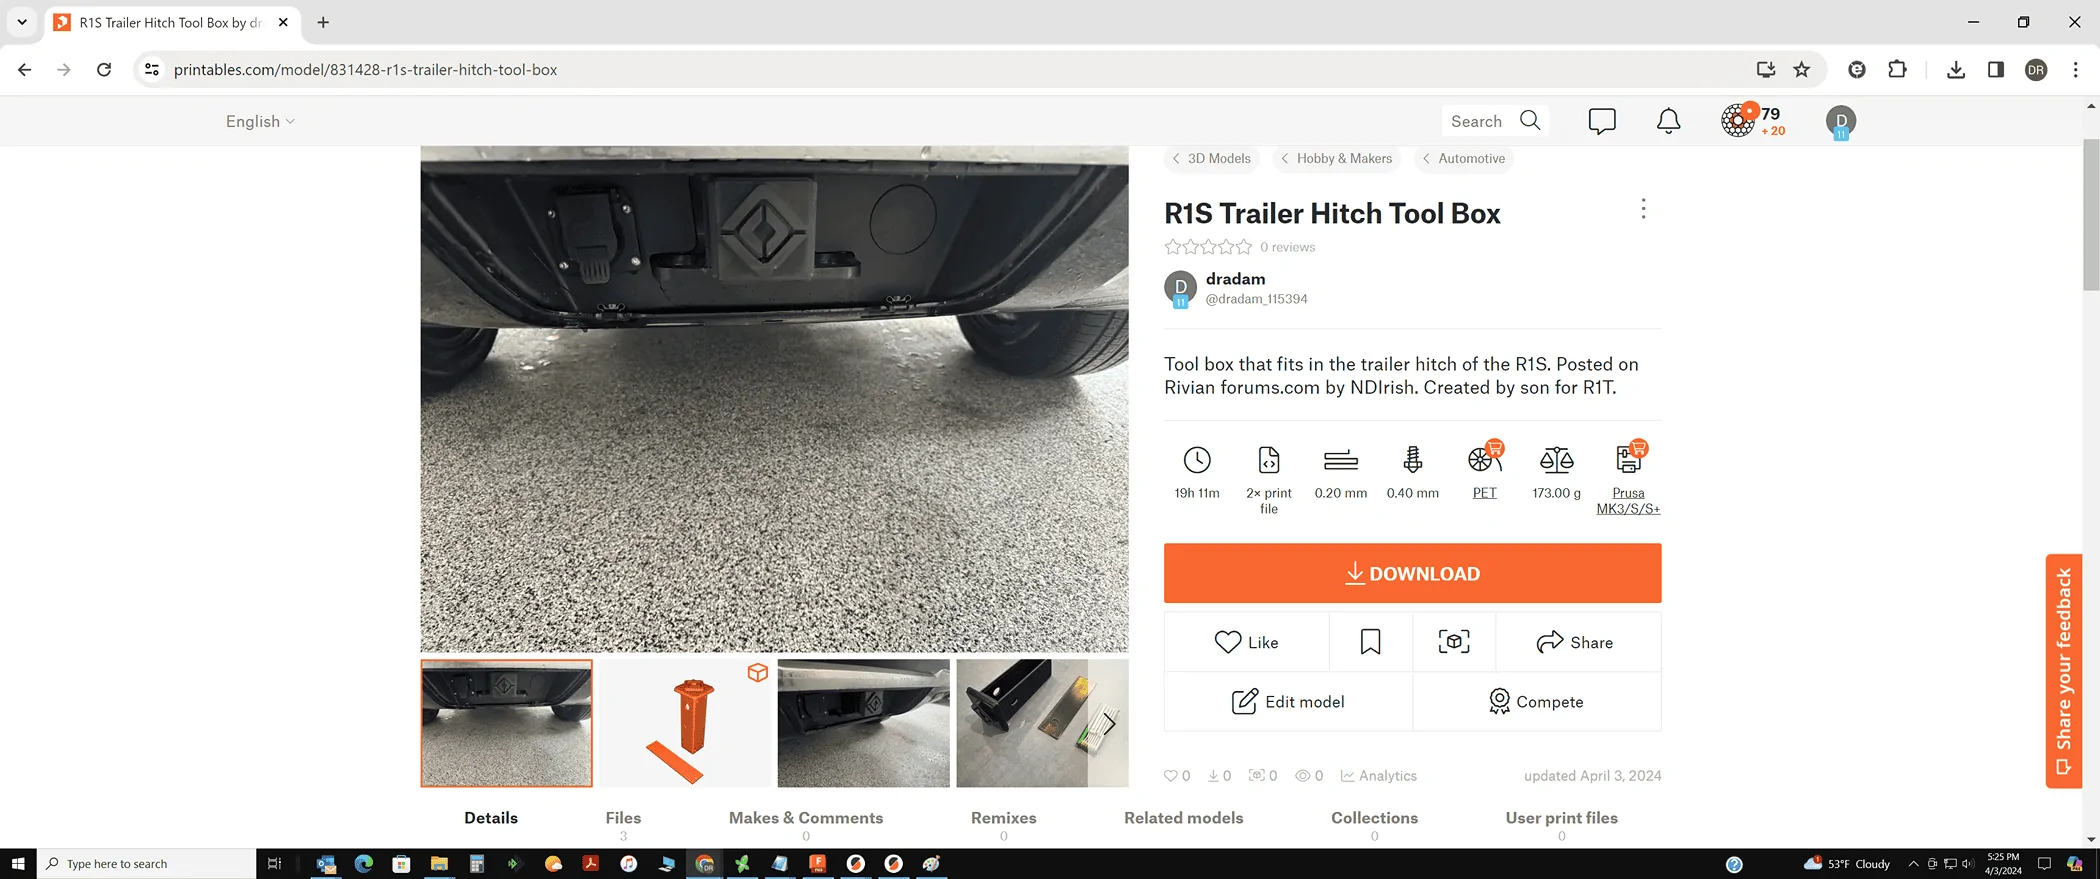Open Windows Start menu

point(18,863)
